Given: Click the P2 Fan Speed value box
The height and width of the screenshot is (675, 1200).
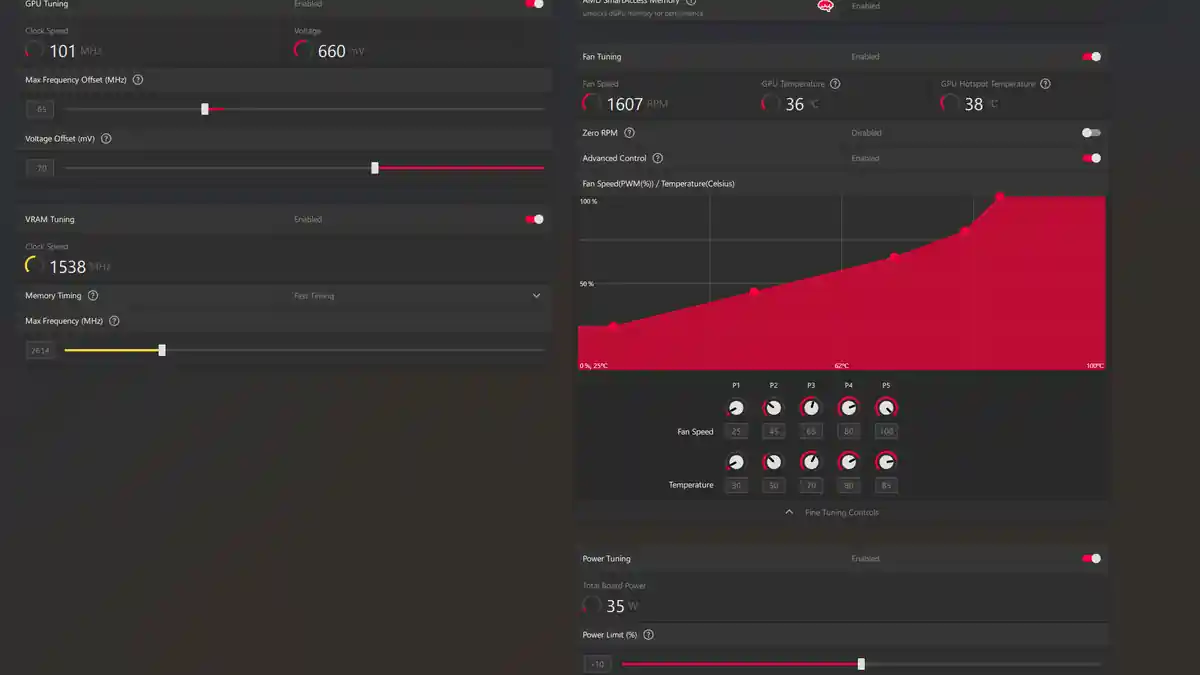Looking at the screenshot, I should coord(773,432).
